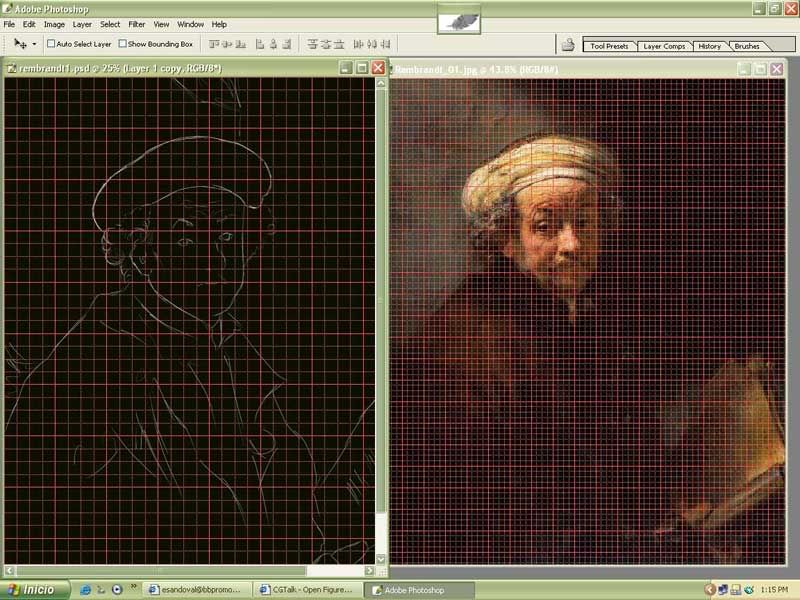Select the Move tool icon in options bar
Image resolution: width=800 pixels, height=600 pixels.
tap(20, 44)
